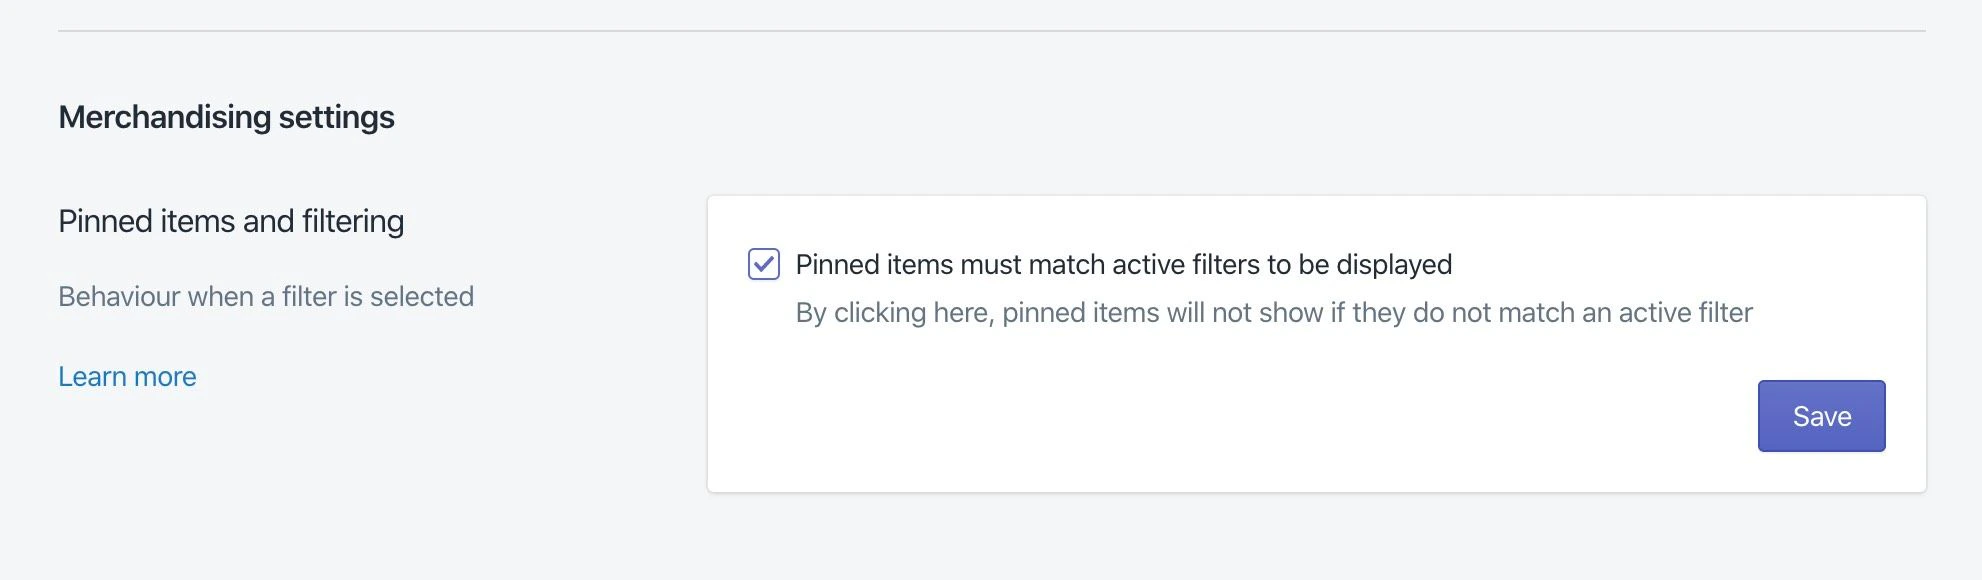Click the 'Pinned items and filtering' section title
This screenshot has height=580, width=1982.
(232, 220)
